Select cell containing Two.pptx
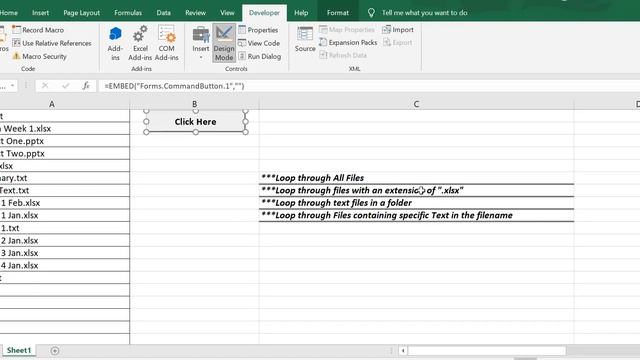Screen dimensions: 640x360 65,153
